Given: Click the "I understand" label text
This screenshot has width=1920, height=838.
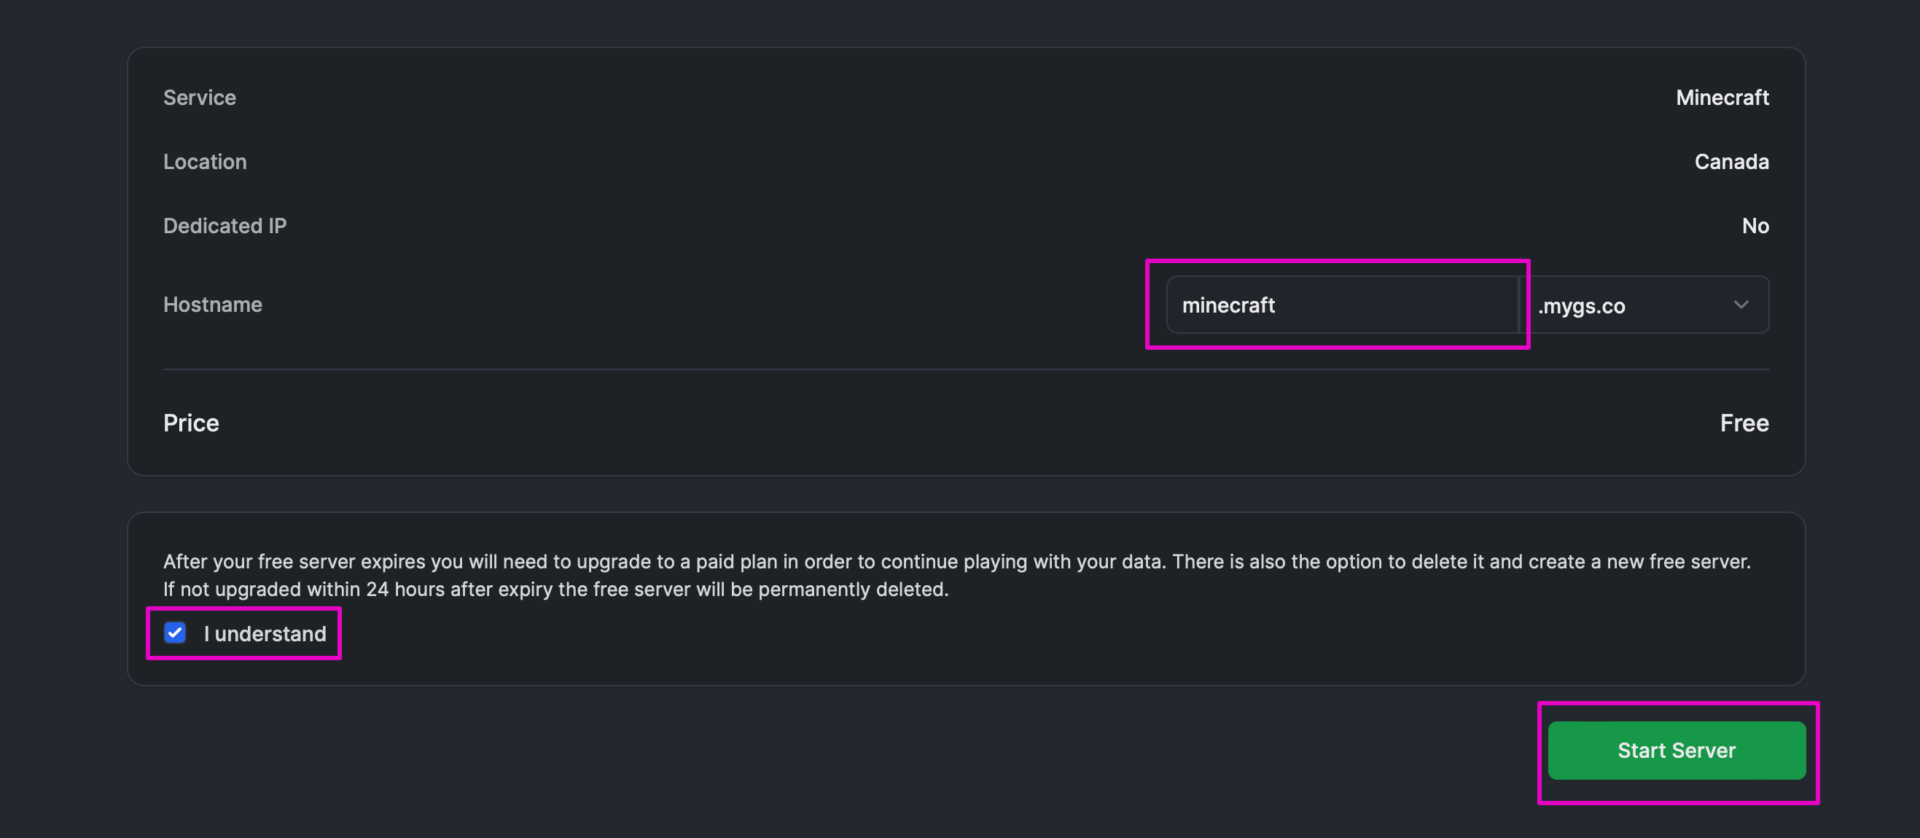Looking at the screenshot, I should point(265,634).
